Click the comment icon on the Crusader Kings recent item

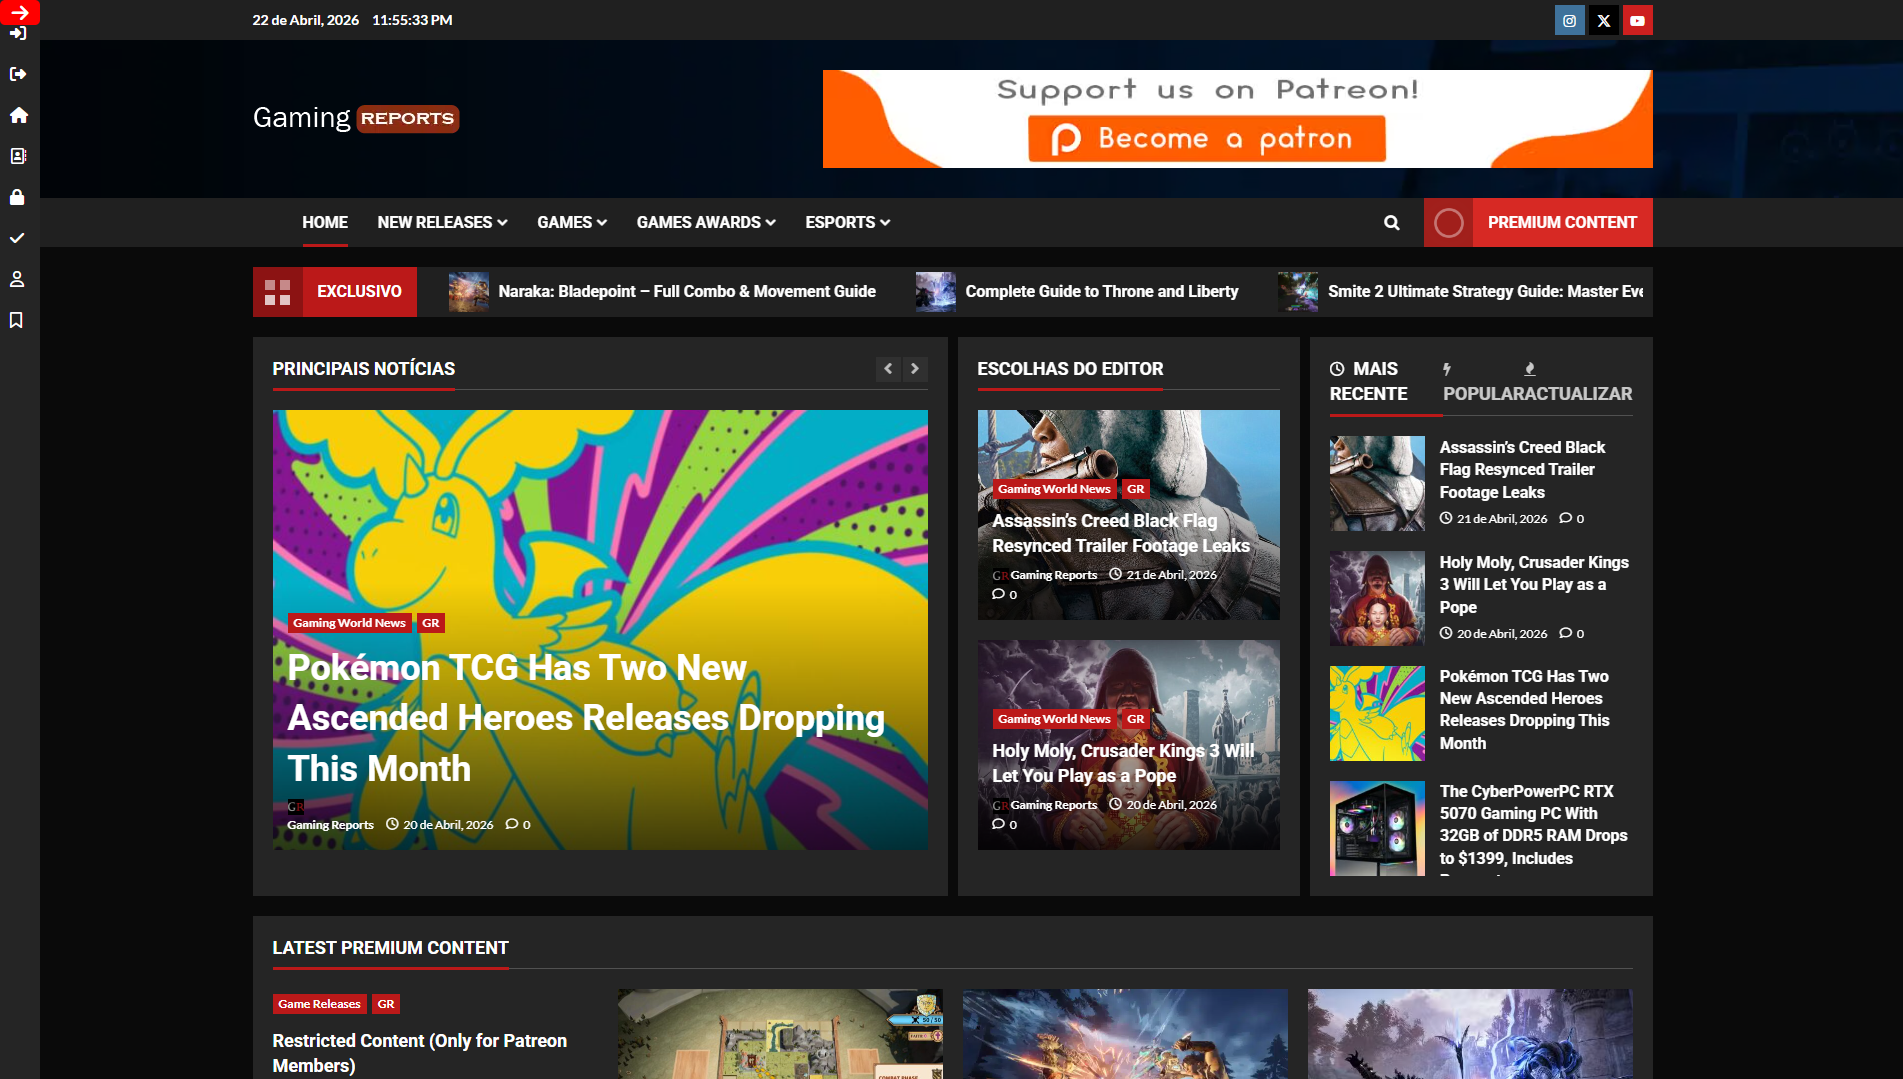[x=1565, y=633]
